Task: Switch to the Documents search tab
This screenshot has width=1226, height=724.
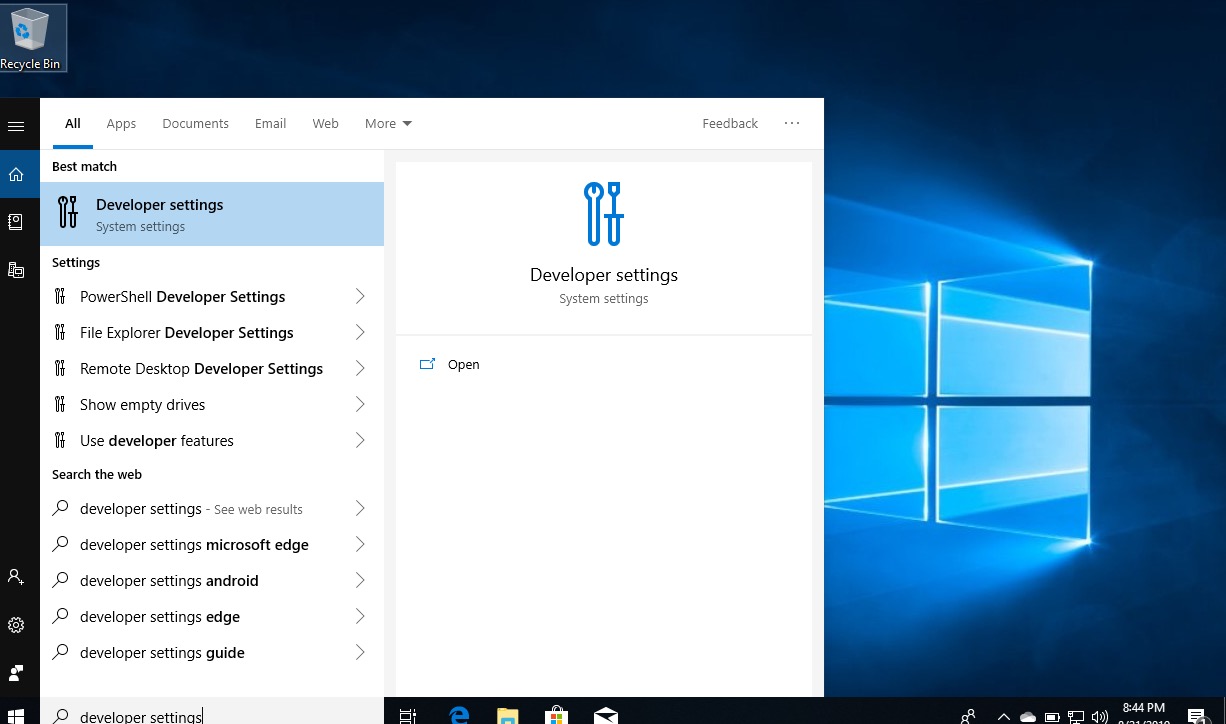Action: coord(195,124)
